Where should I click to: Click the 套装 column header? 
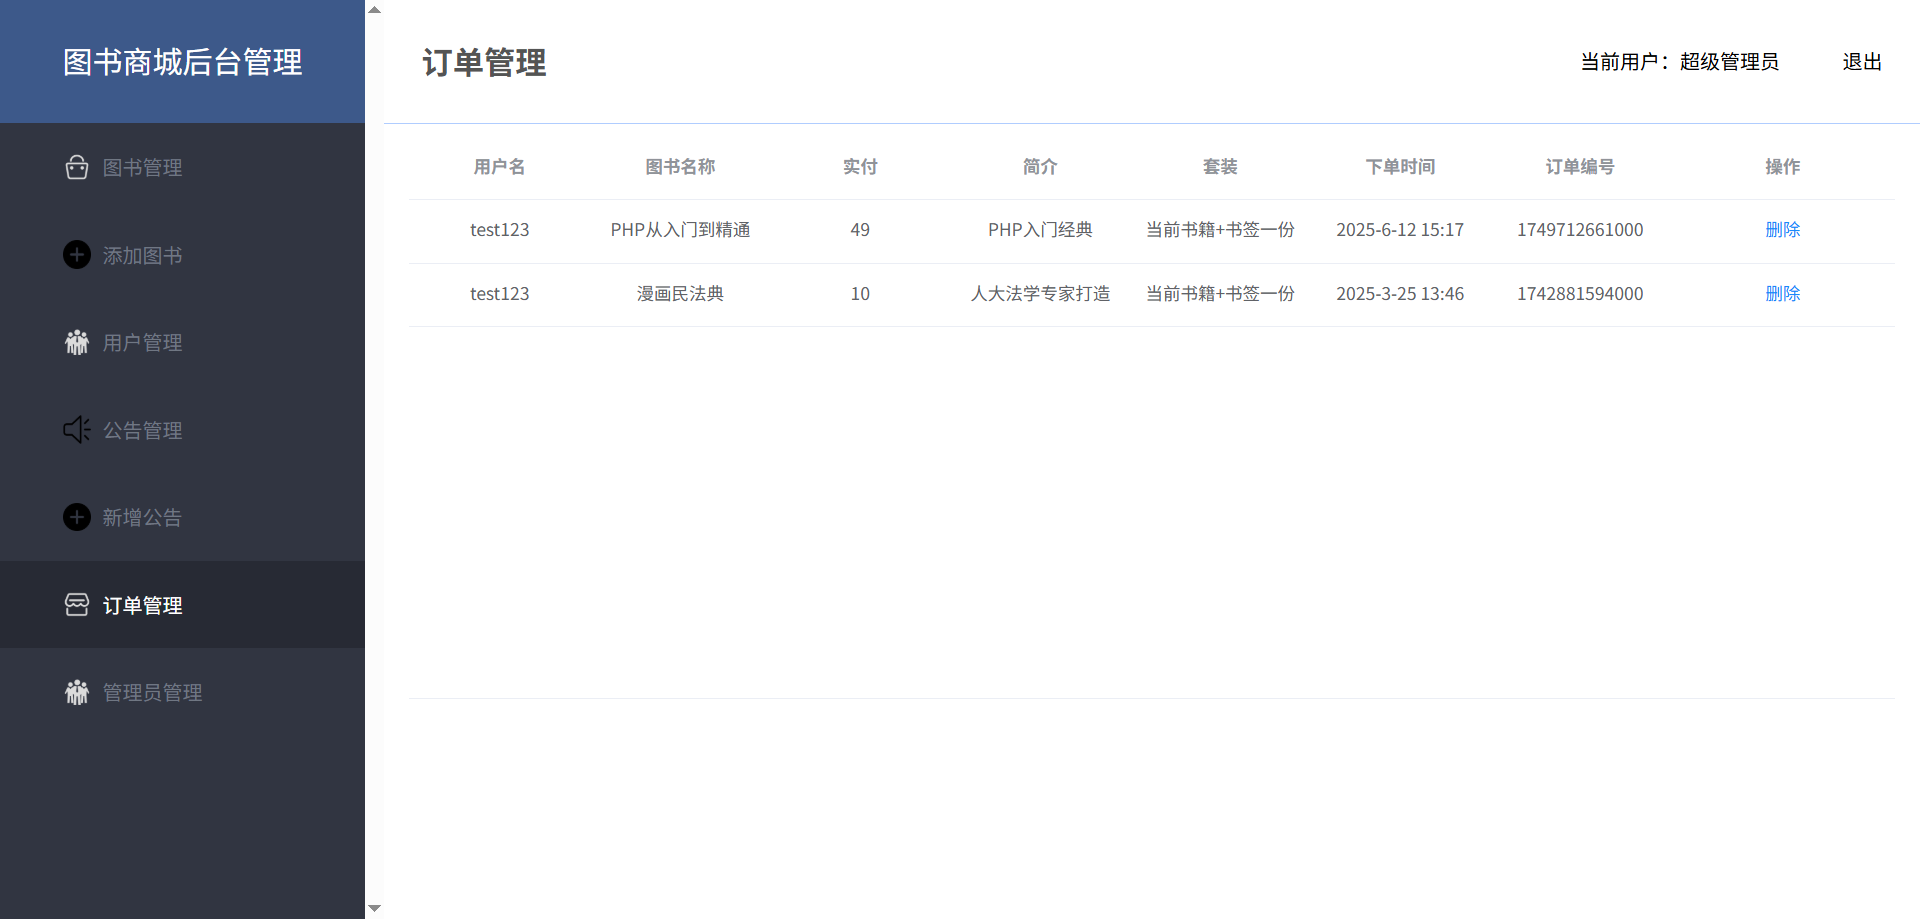click(x=1220, y=167)
